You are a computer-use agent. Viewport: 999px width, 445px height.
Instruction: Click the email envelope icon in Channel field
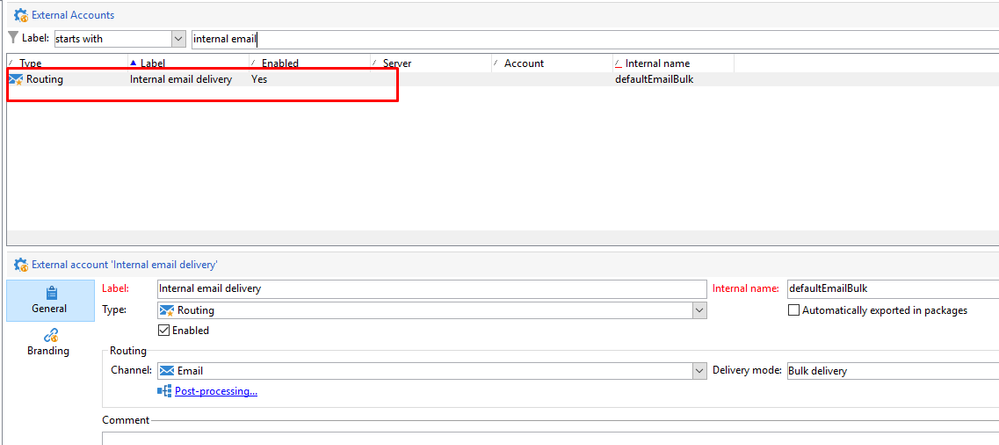point(167,371)
